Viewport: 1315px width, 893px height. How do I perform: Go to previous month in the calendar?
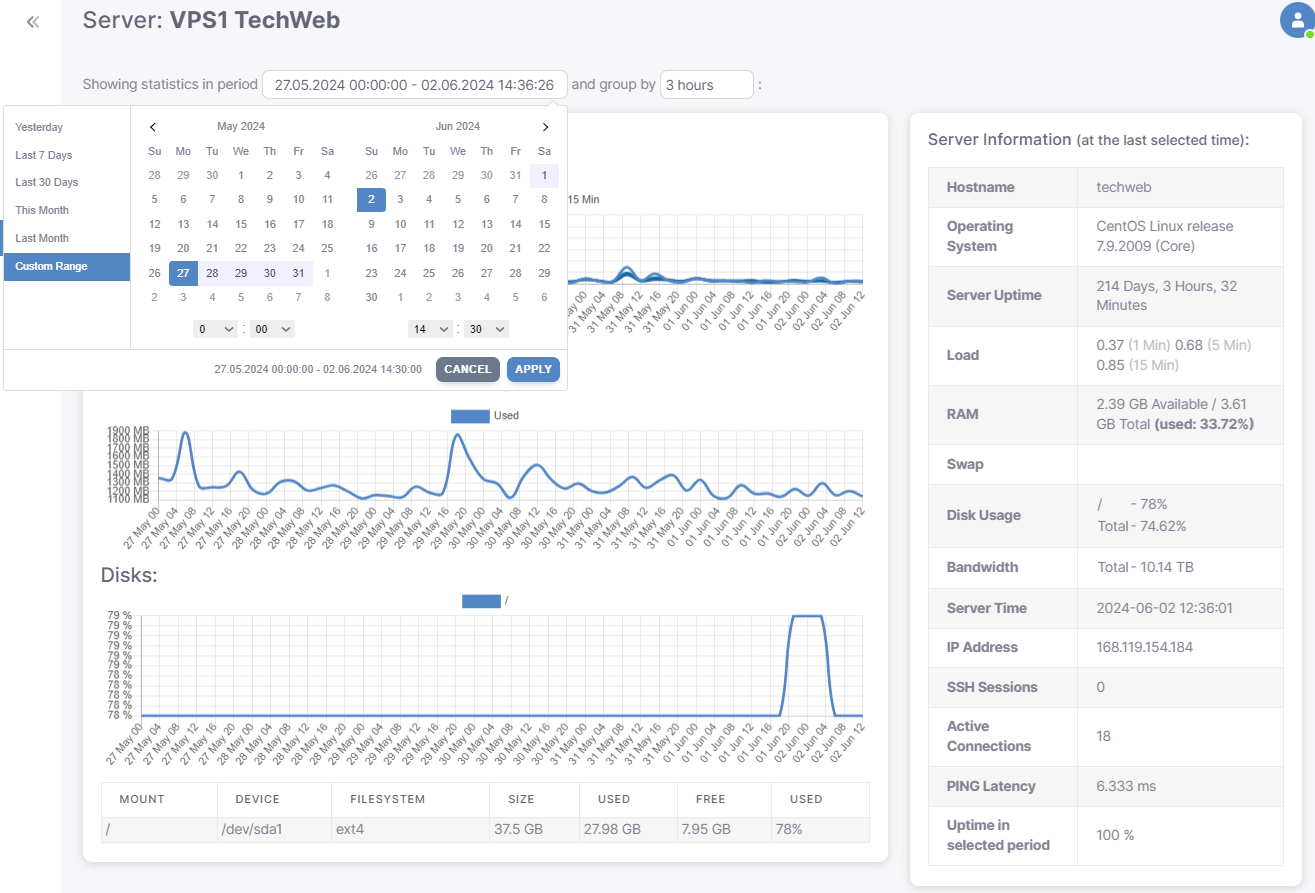(x=153, y=127)
